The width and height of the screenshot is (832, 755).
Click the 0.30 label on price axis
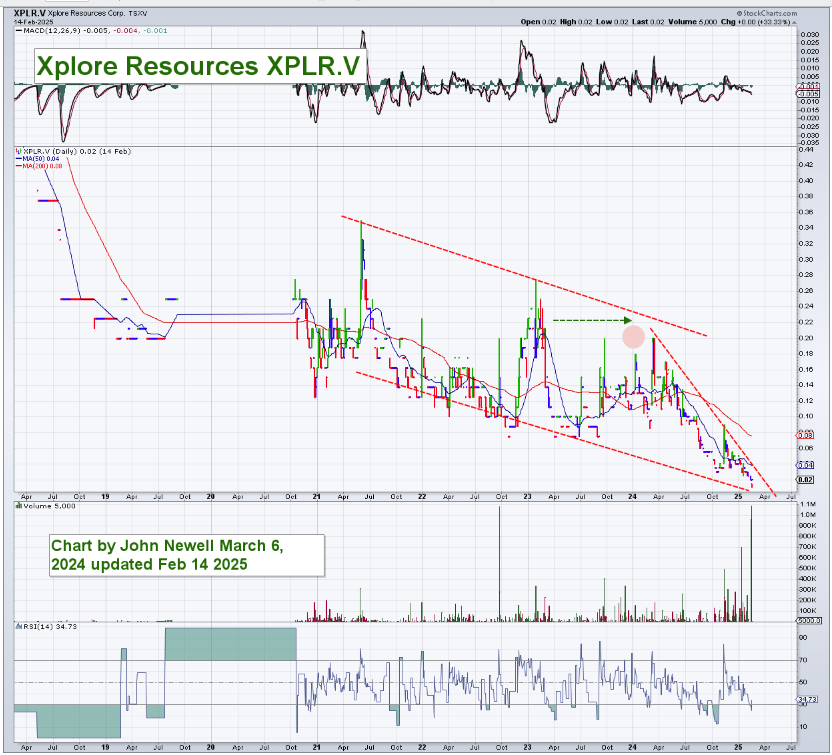click(x=805, y=259)
